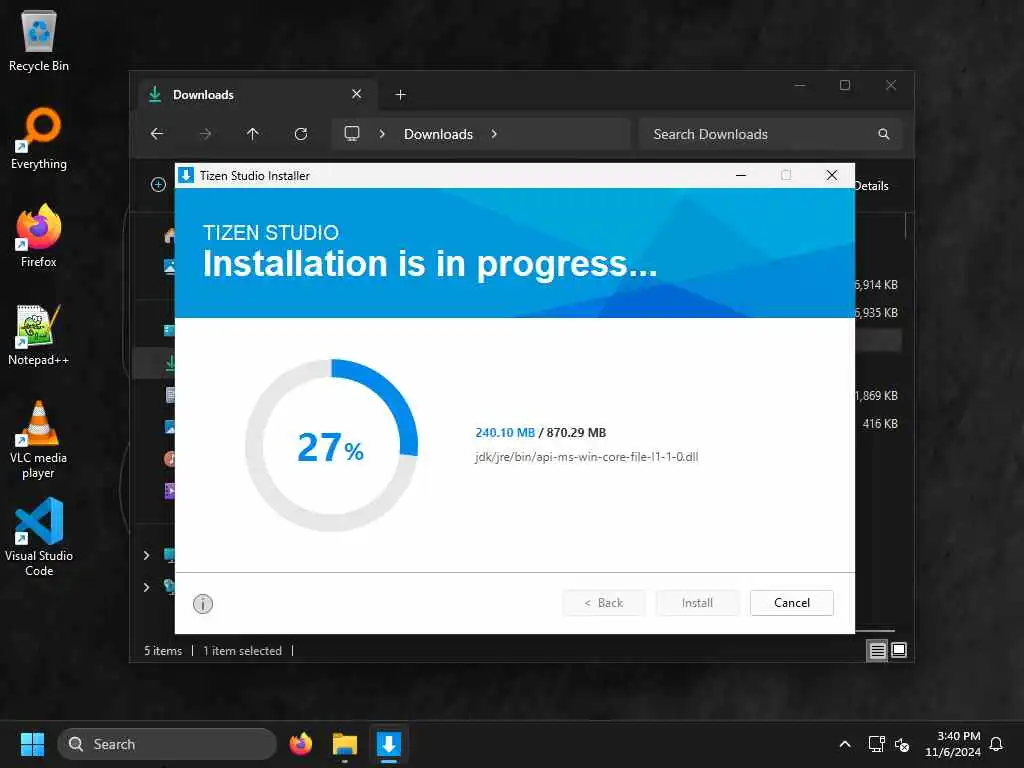Click the disabled Install button
This screenshot has height=768, width=1024.
(697, 603)
